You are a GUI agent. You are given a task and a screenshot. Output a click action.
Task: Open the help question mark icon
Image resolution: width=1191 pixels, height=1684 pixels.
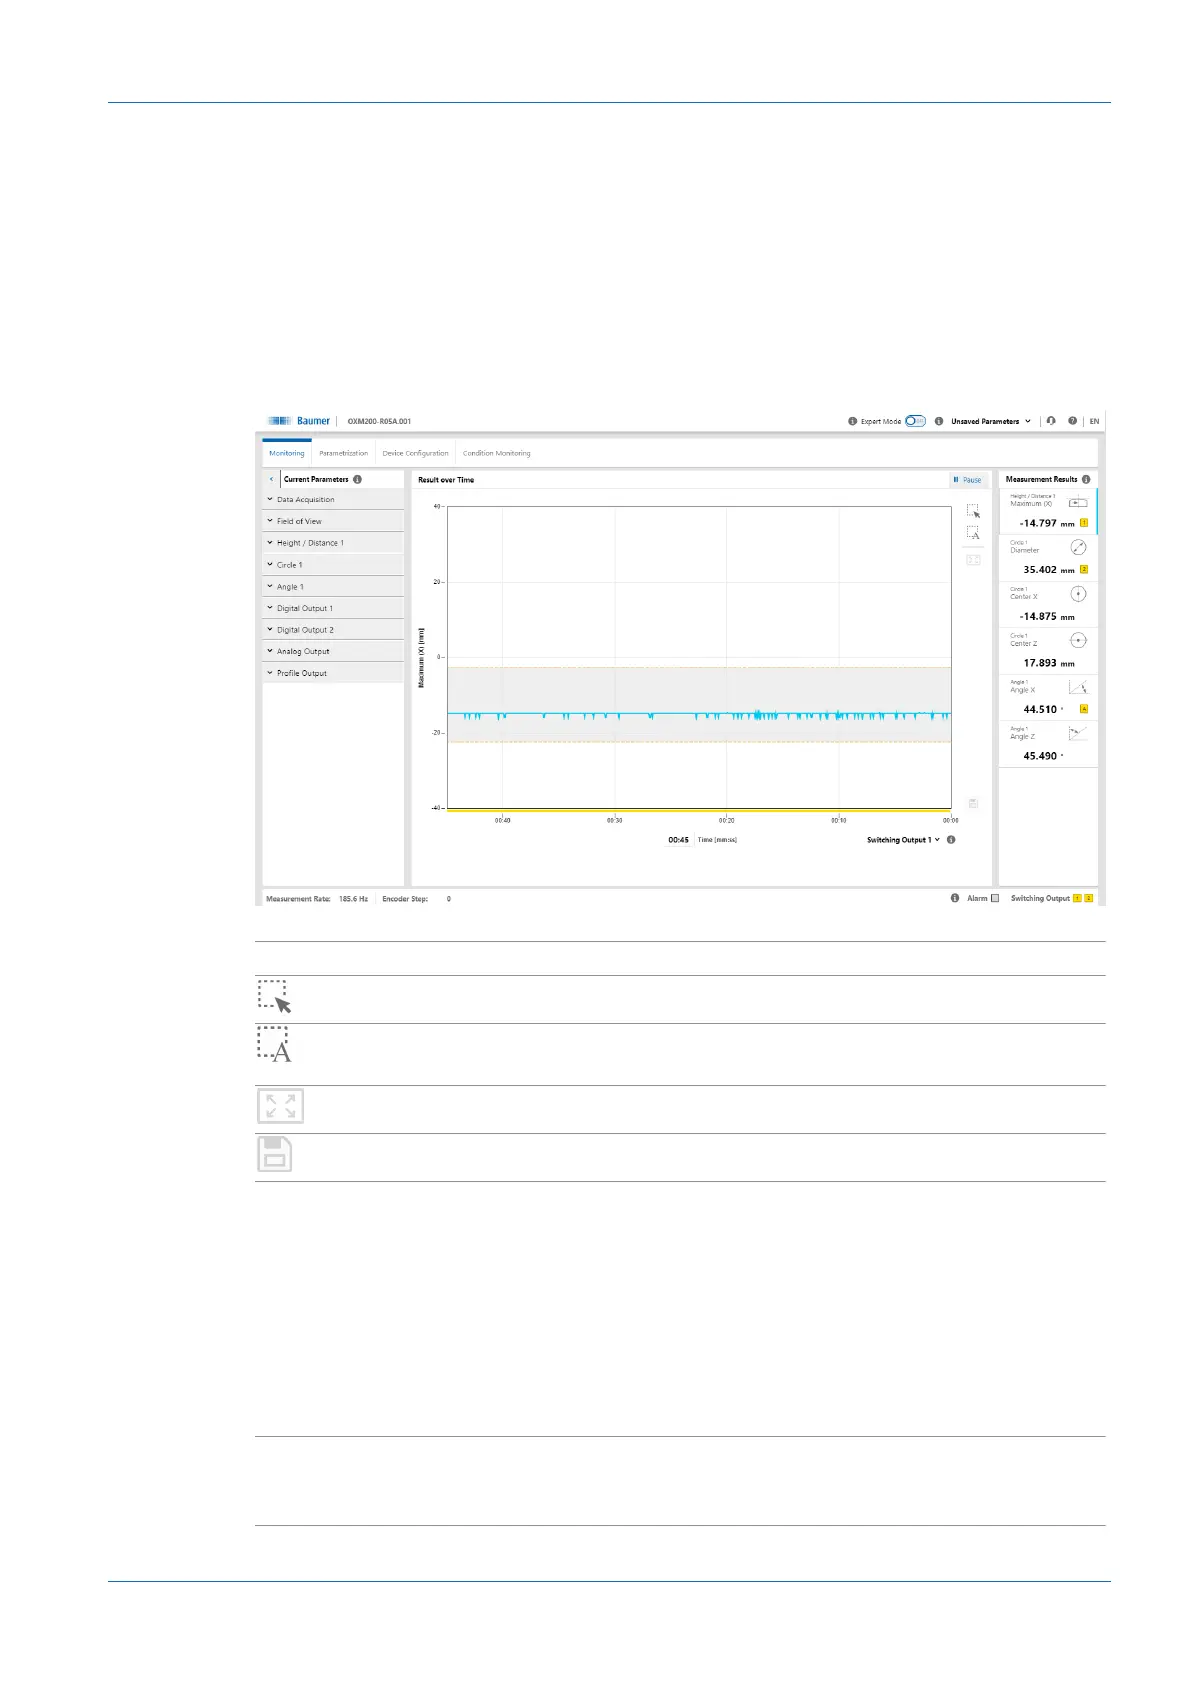tap(1072, 421)
